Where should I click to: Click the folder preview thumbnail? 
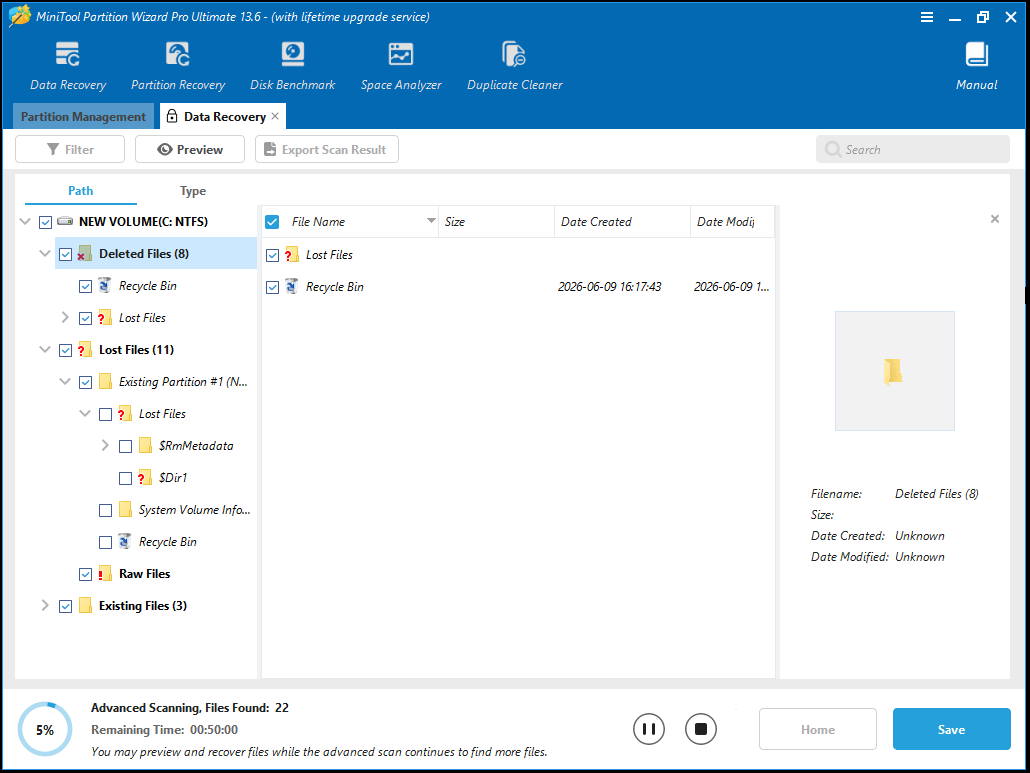coord(895,371)
